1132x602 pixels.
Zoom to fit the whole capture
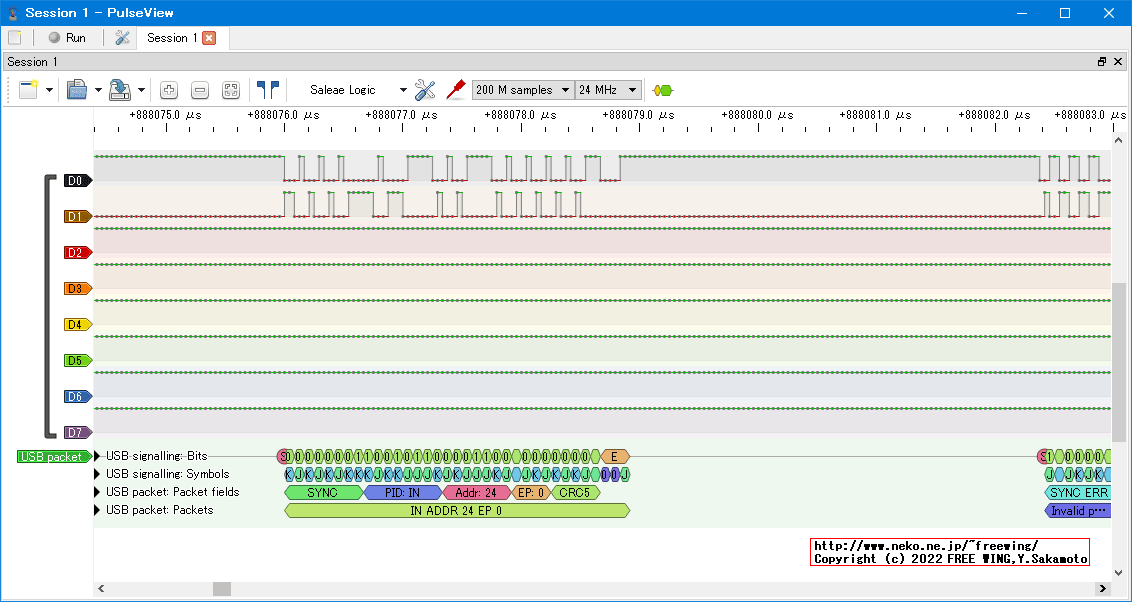231,90
